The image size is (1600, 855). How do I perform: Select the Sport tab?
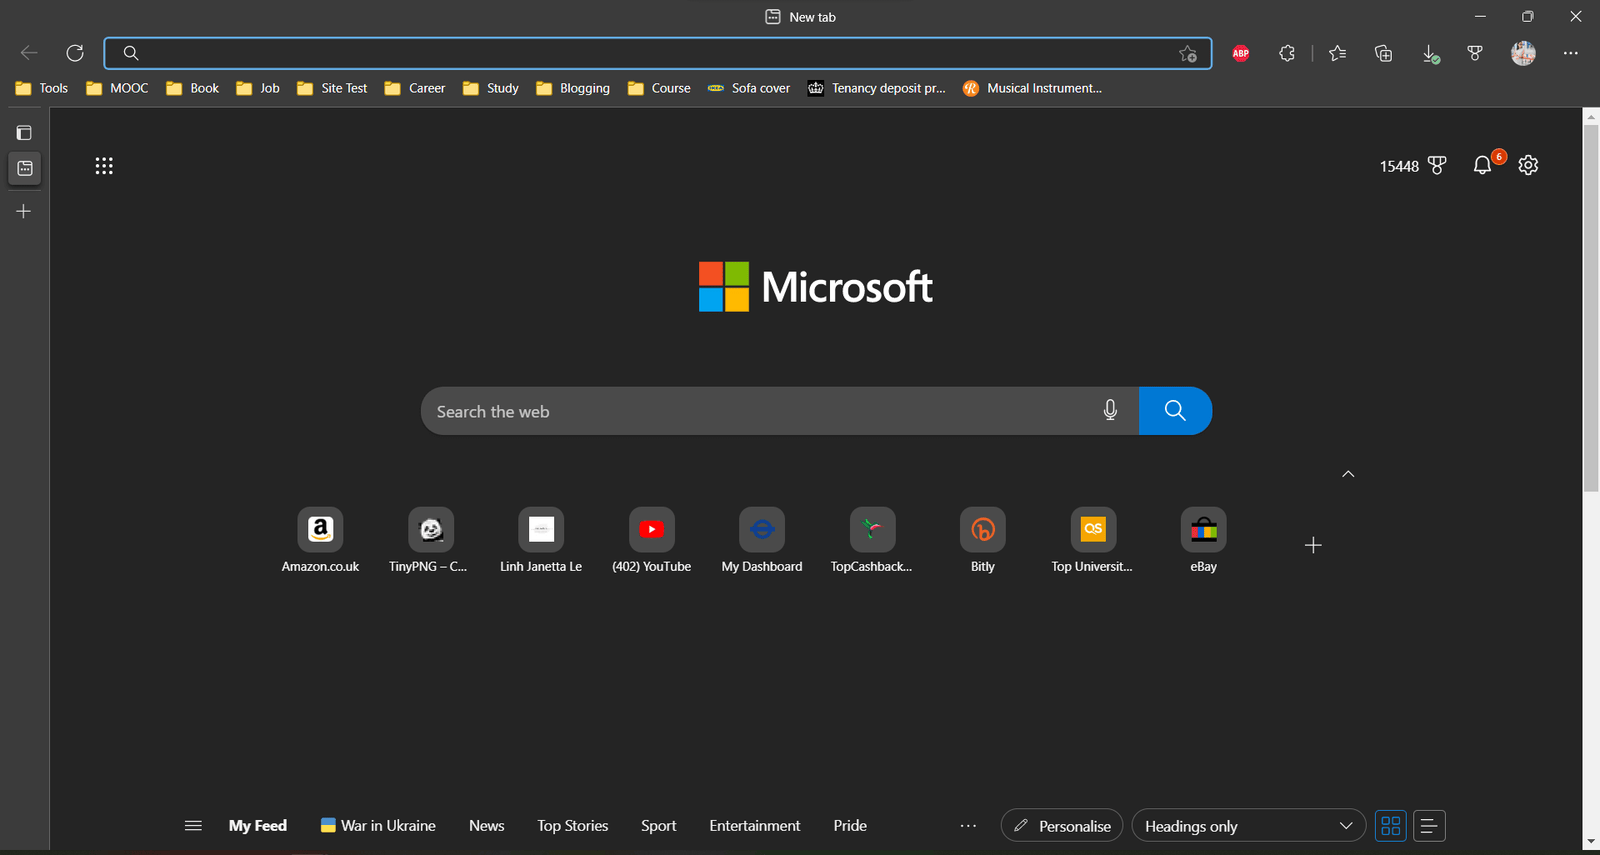pyautogui.click(x=659, y=826)
